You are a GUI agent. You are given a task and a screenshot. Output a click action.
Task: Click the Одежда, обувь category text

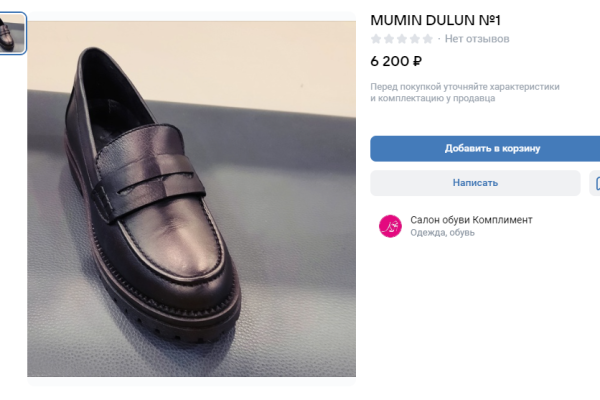(x=442, y=233)
